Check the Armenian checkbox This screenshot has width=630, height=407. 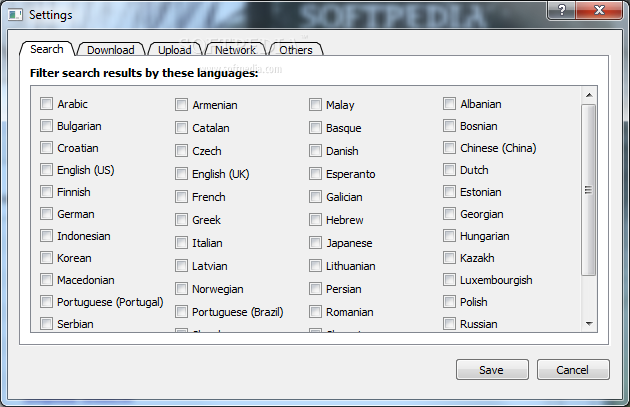(x=181, y=105)
